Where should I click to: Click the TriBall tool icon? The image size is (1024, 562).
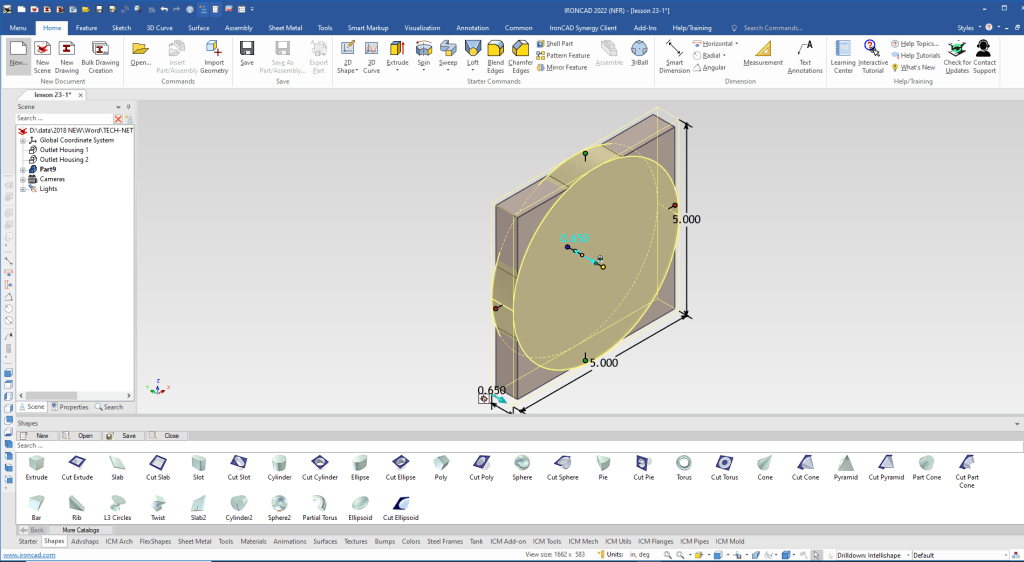(639, 54)
